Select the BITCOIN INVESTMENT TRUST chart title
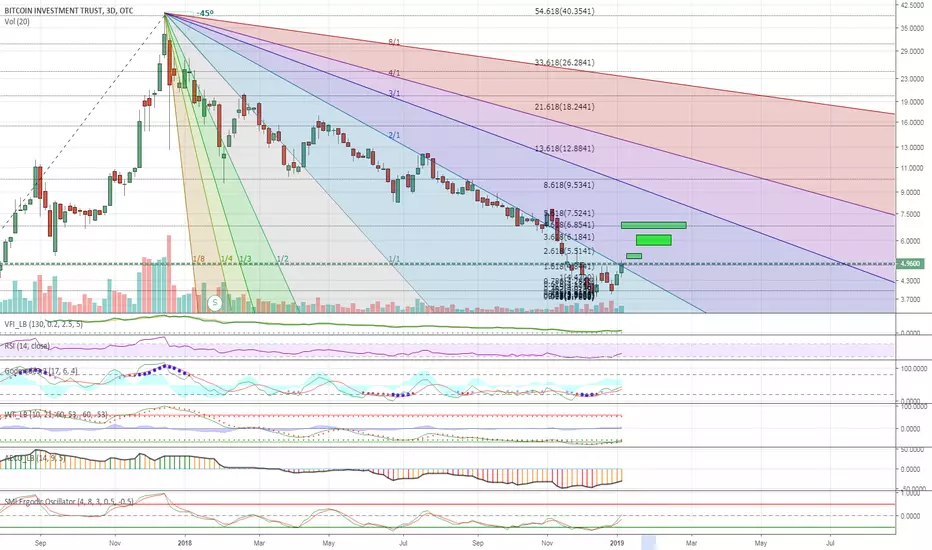Screen dimensions: 932x550 pos(69,11)
